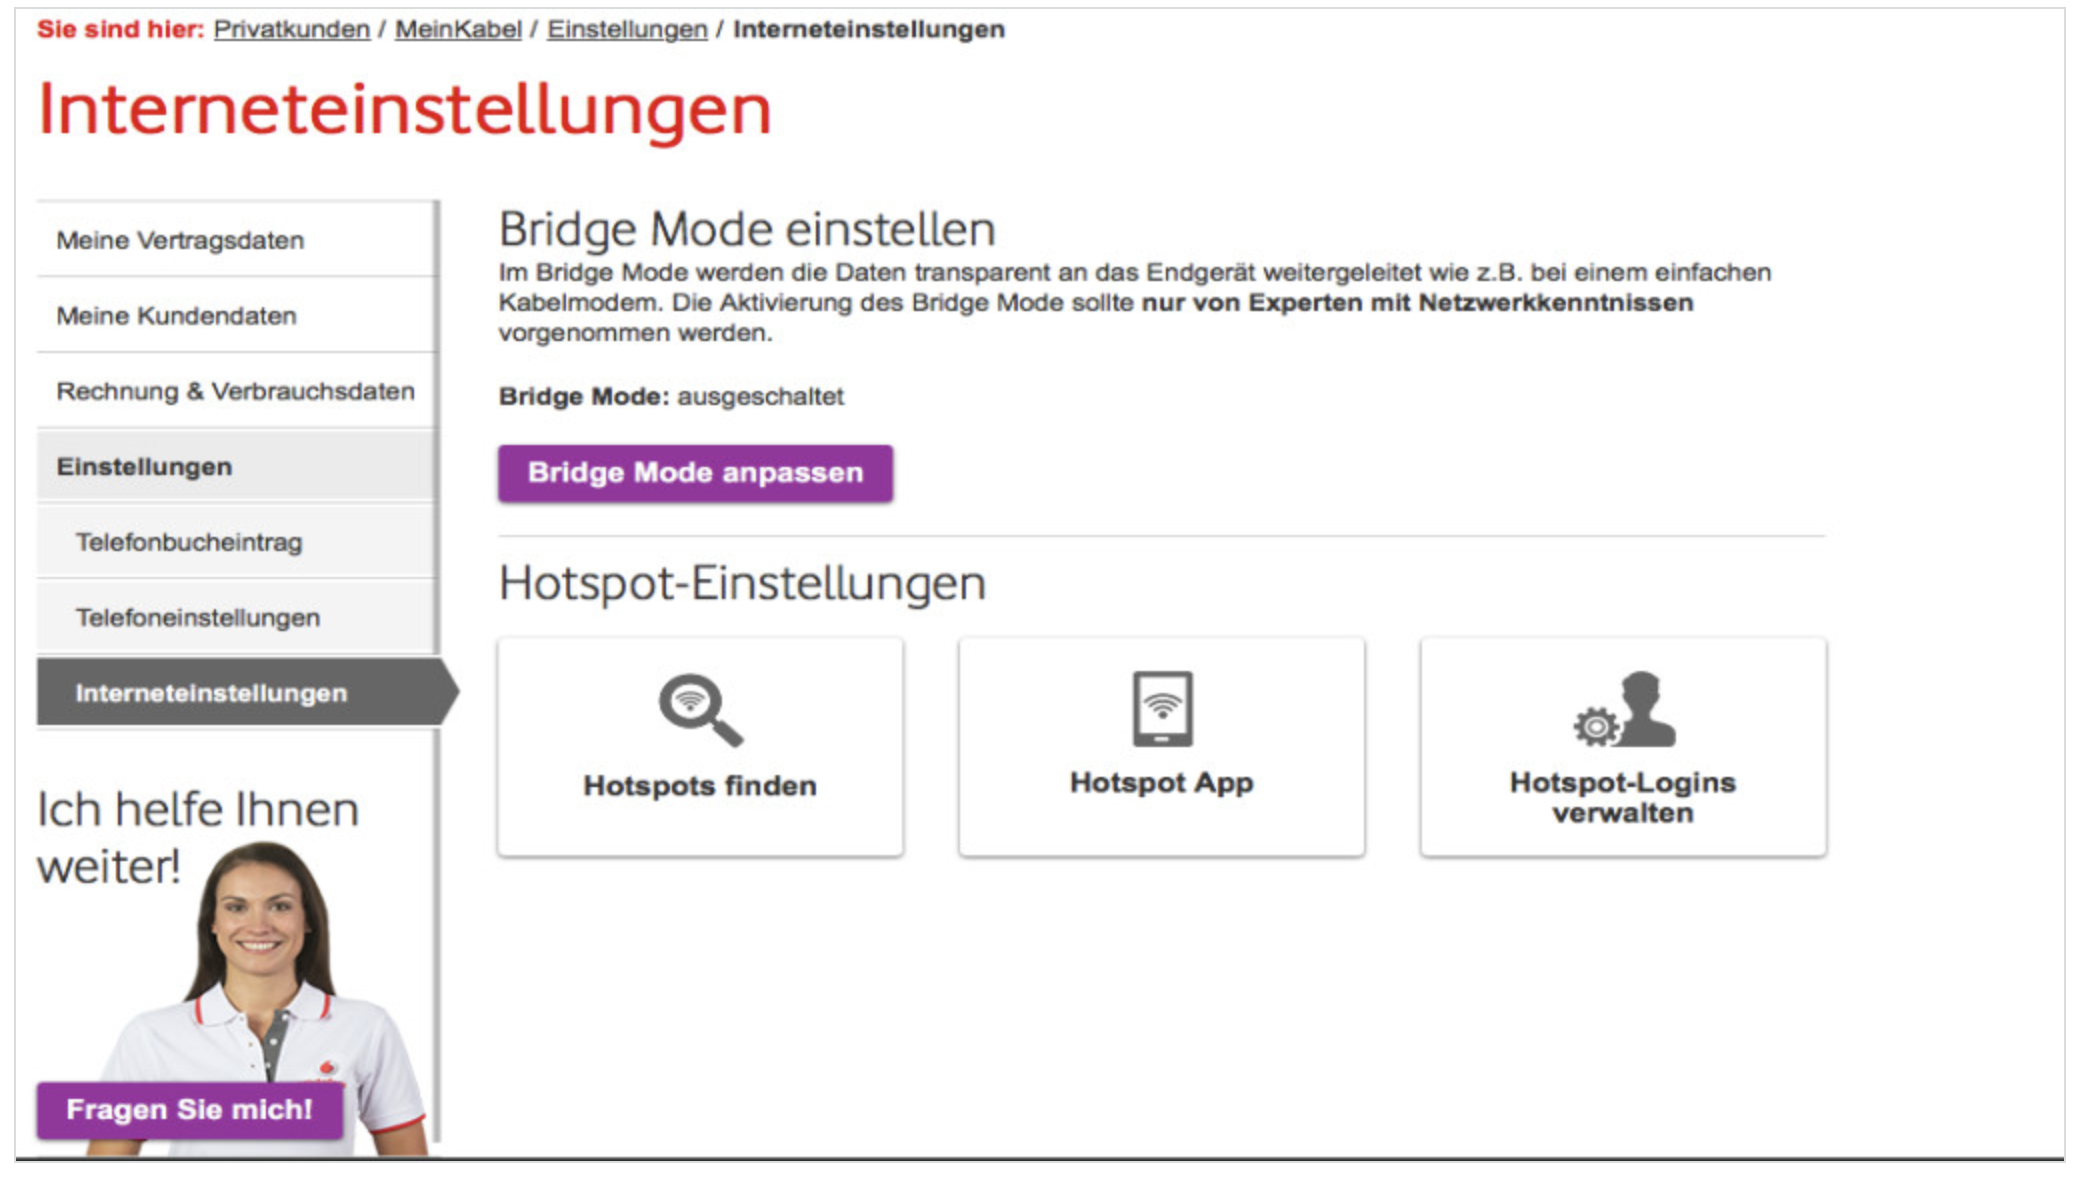This screenshot has width=2088, height=1180.
Task: Follow the Einstellungen breadcrumb link
Action: [x=627, y=30]
